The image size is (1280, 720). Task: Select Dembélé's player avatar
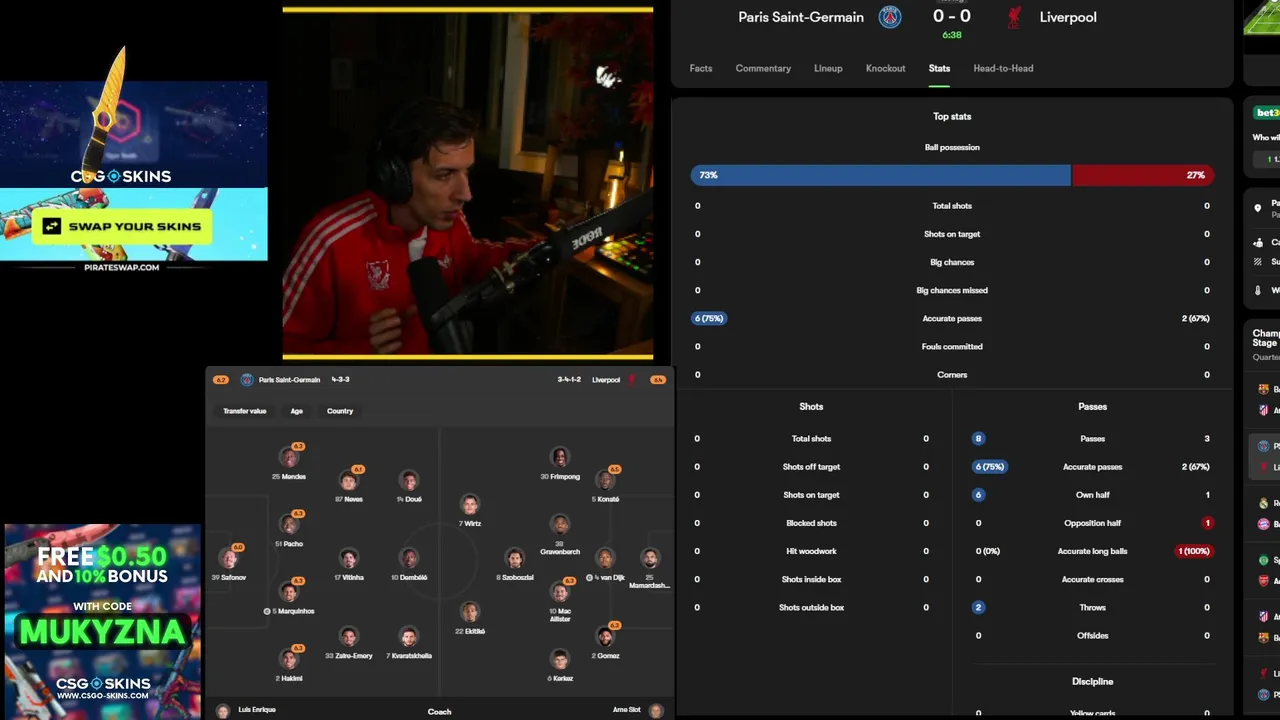click(x=408, y=559)
